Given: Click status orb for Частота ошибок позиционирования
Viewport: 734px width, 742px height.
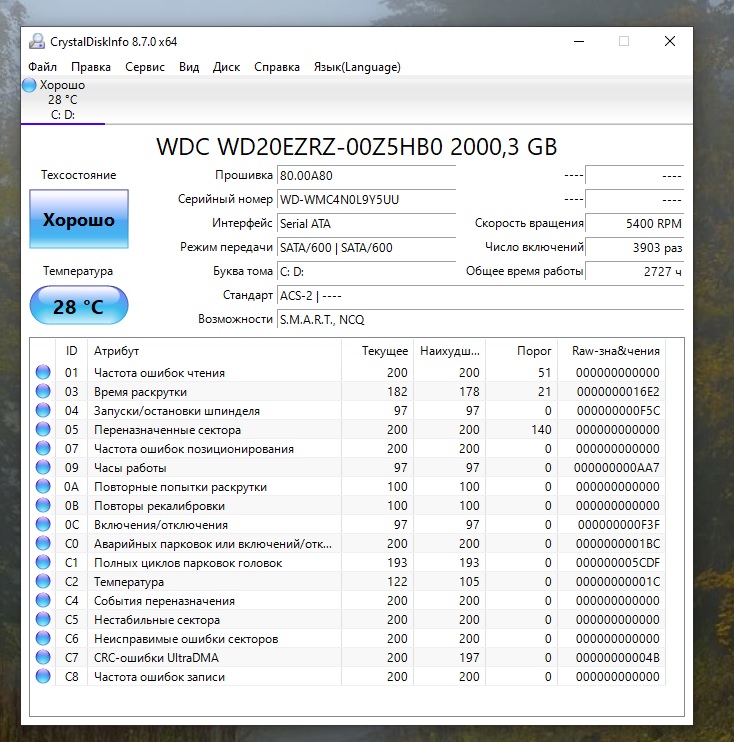Looking at the screenshot, I should point(43,448).
